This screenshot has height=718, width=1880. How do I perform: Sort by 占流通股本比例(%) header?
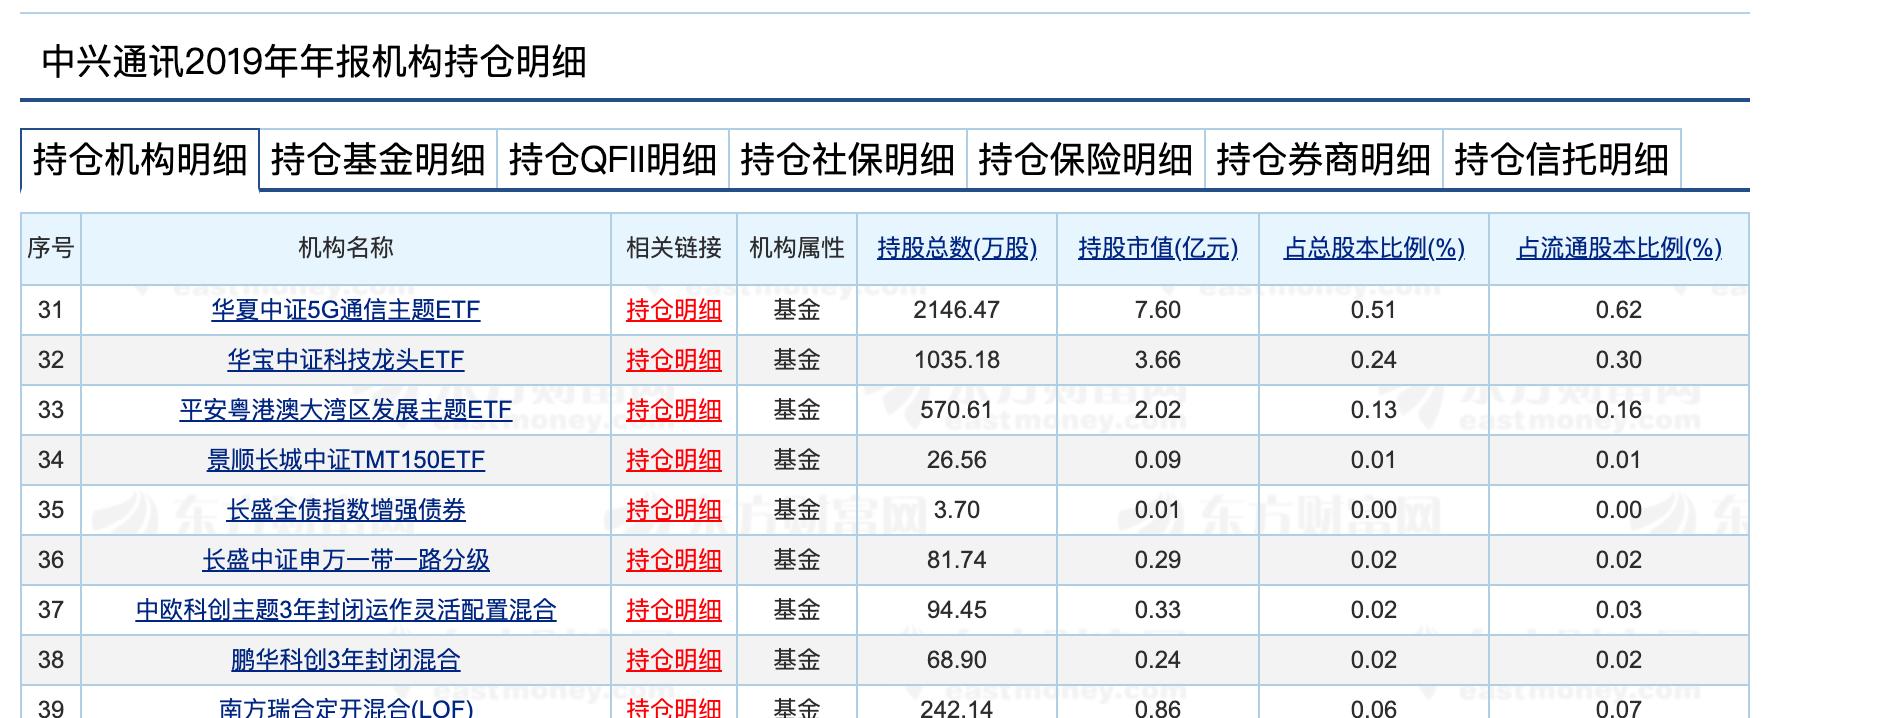point(1619,248)
